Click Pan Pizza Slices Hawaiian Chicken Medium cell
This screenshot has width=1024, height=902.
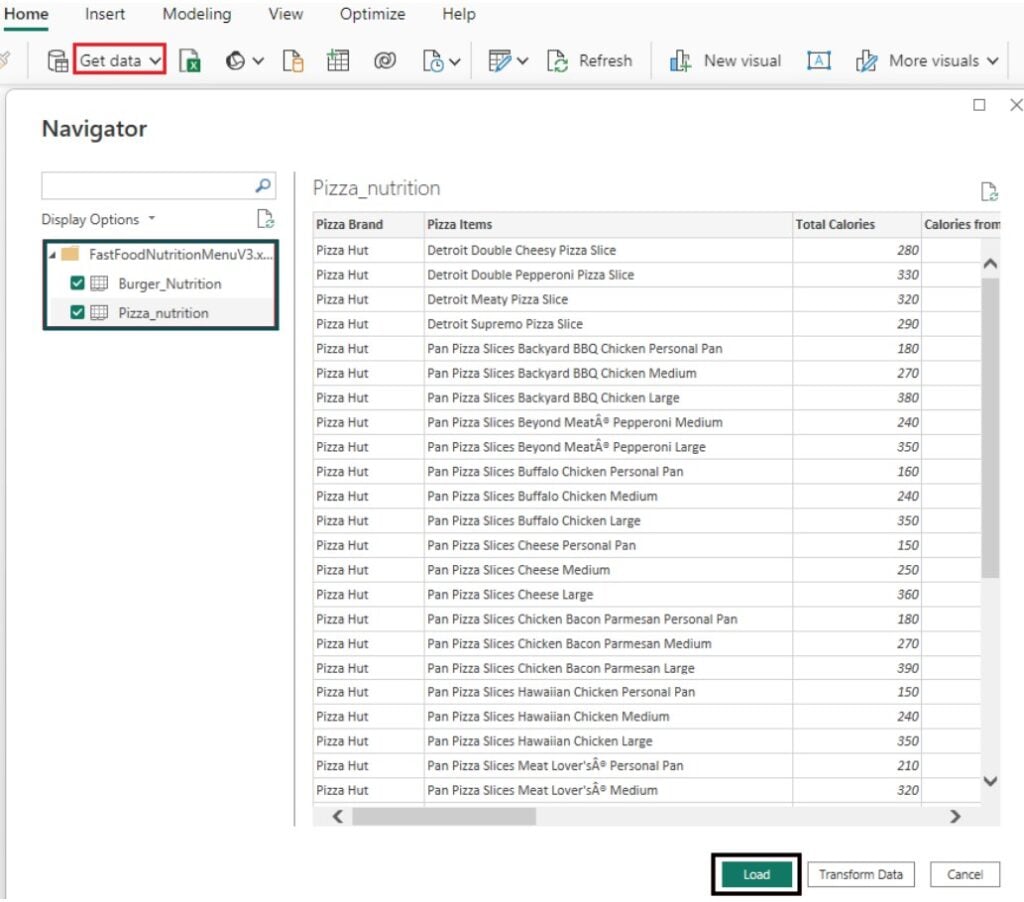[x=608, y=717]
